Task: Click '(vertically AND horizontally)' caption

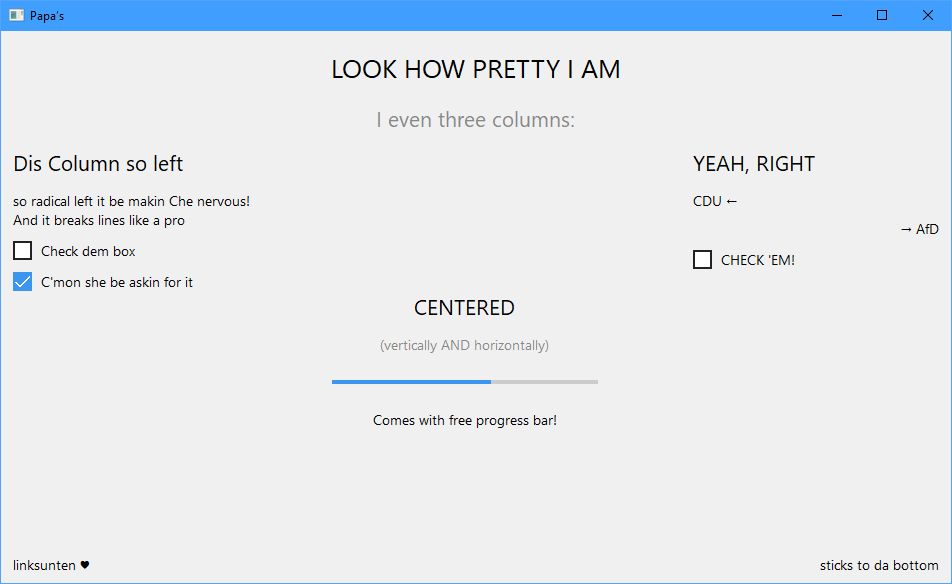Action: click(x=464, y=345)
